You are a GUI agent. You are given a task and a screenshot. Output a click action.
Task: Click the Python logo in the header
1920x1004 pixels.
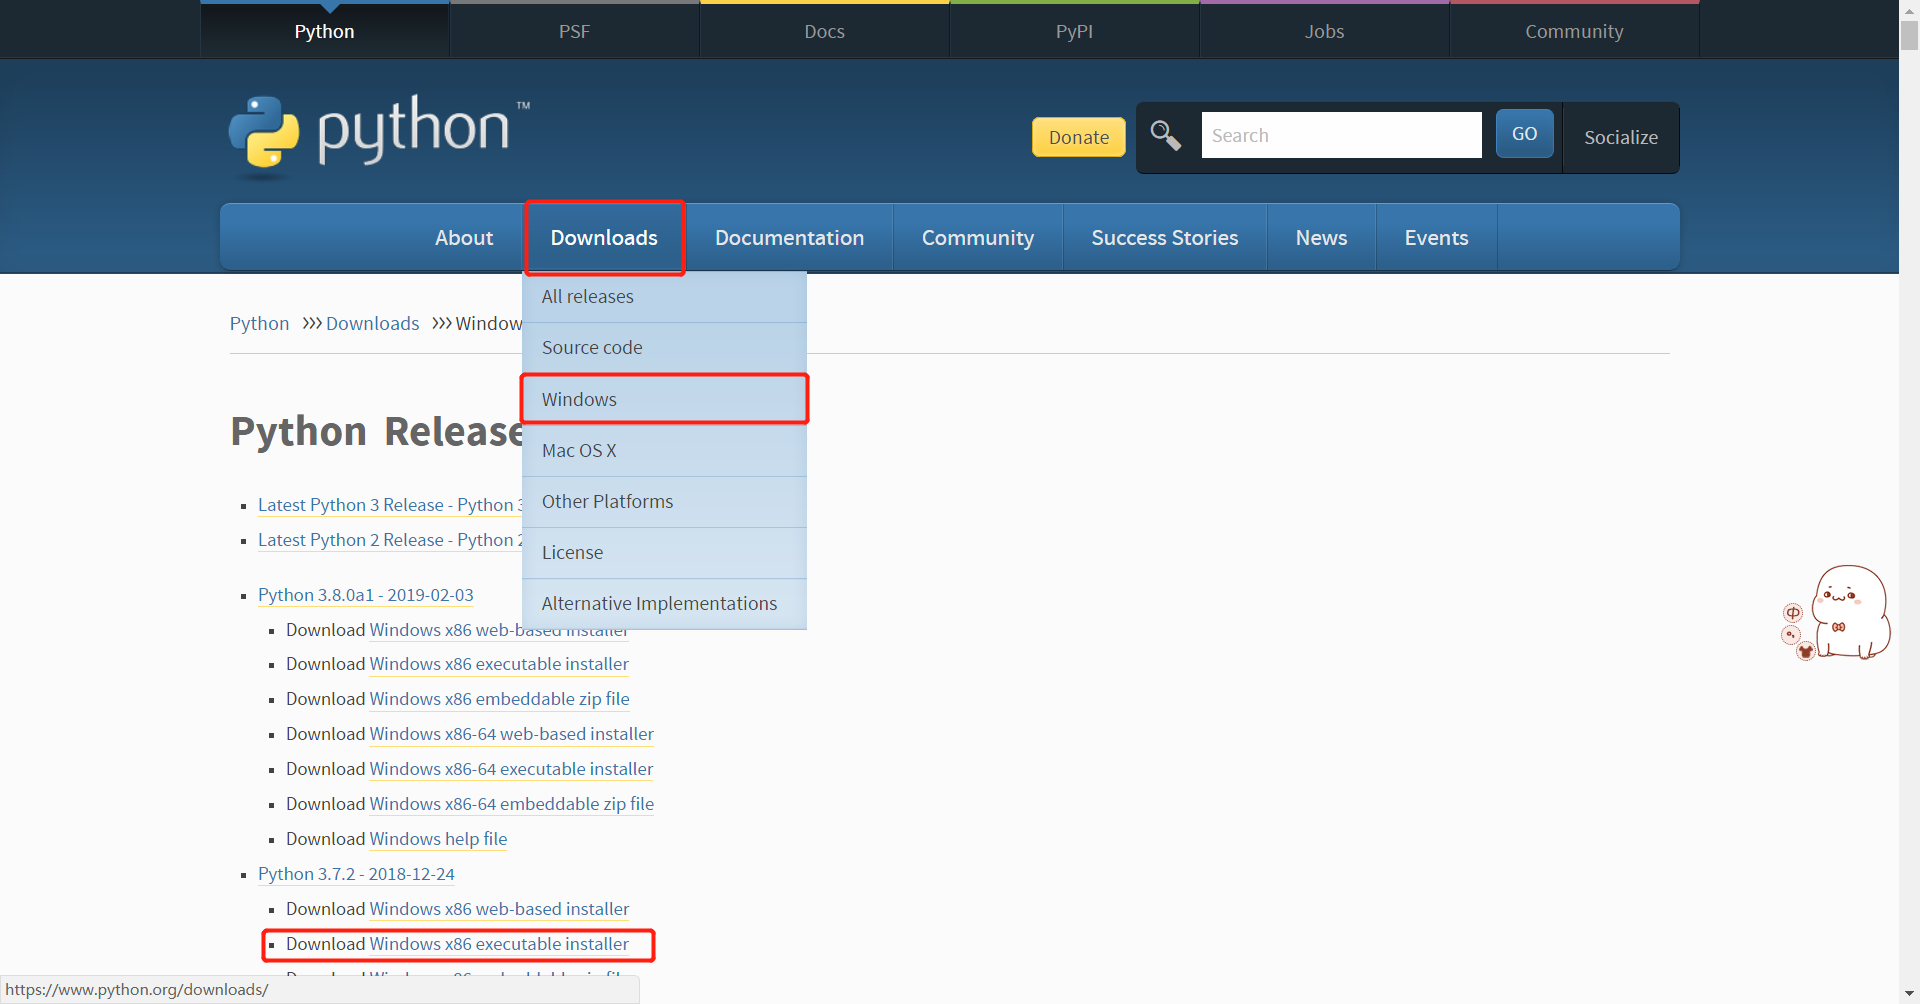379,135
